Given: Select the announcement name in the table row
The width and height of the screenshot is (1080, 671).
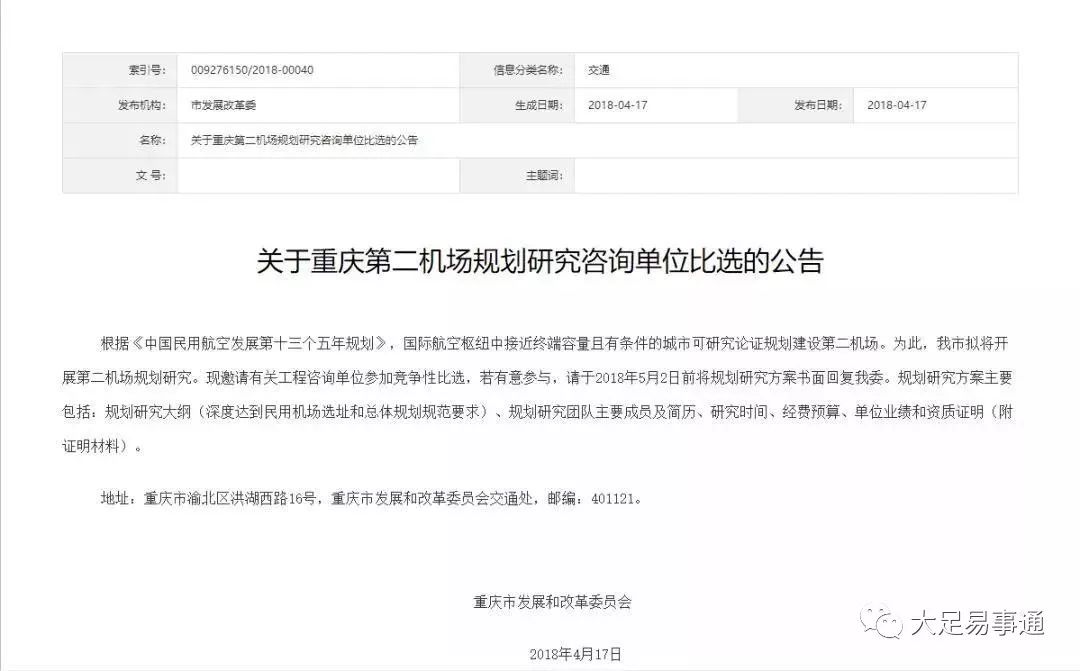Looking at the screenshot, I should pyautogui.click(x=304, y=140).
